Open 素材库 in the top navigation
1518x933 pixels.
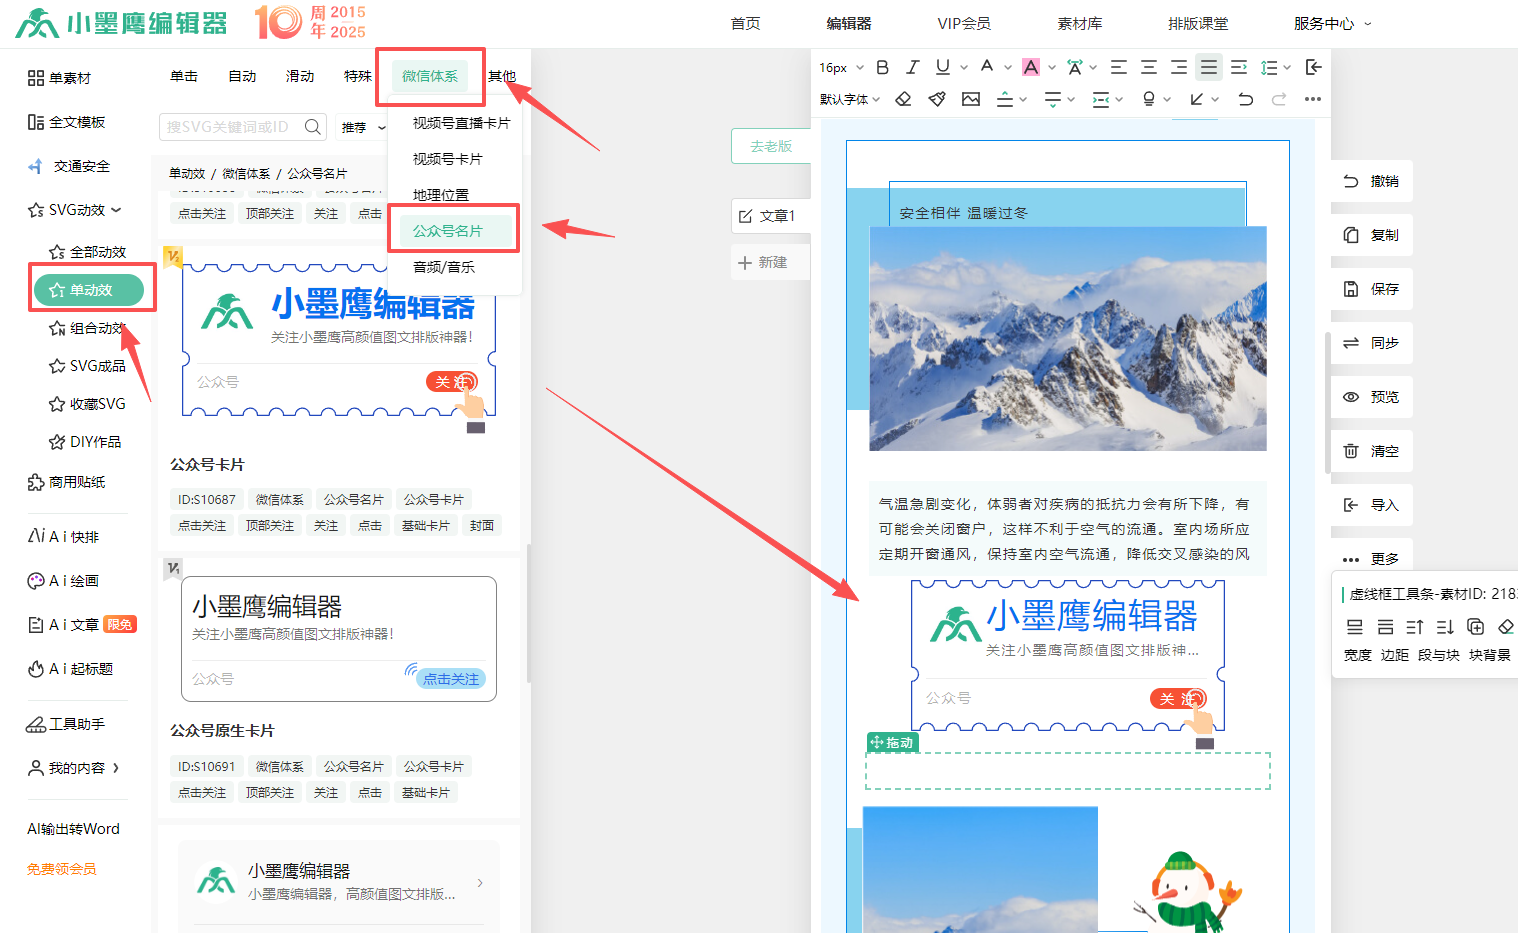pos(1080,23)
